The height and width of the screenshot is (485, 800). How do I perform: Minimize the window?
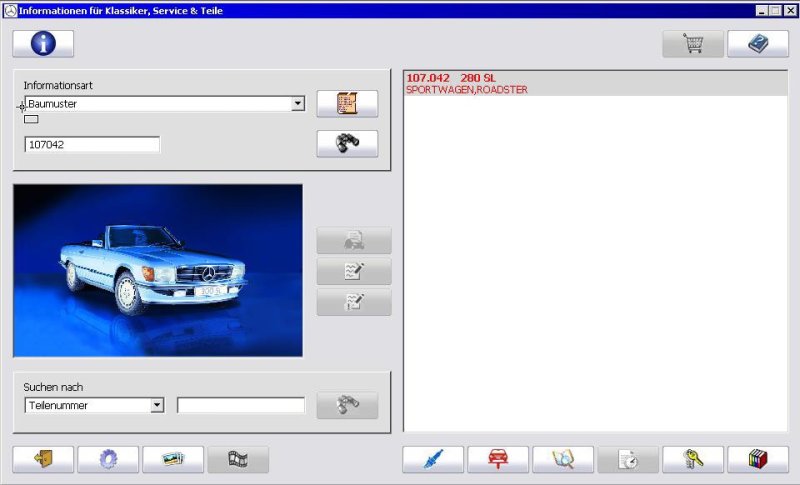[x=762, y=11]
